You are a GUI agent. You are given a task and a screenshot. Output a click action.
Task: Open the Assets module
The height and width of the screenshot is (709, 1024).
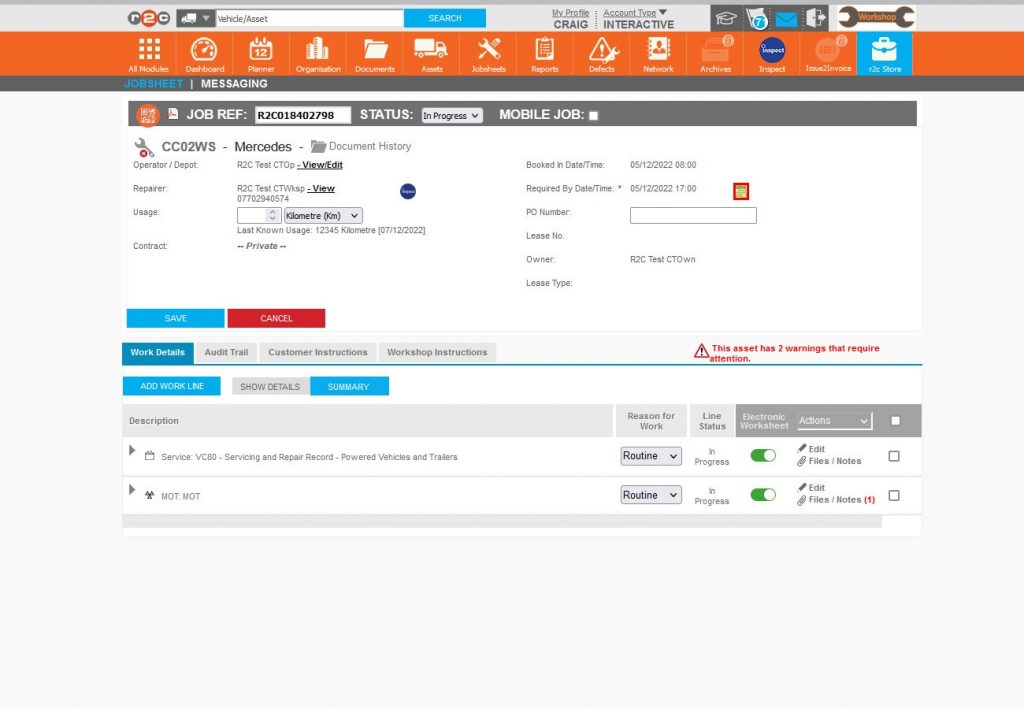pos(431,54)
